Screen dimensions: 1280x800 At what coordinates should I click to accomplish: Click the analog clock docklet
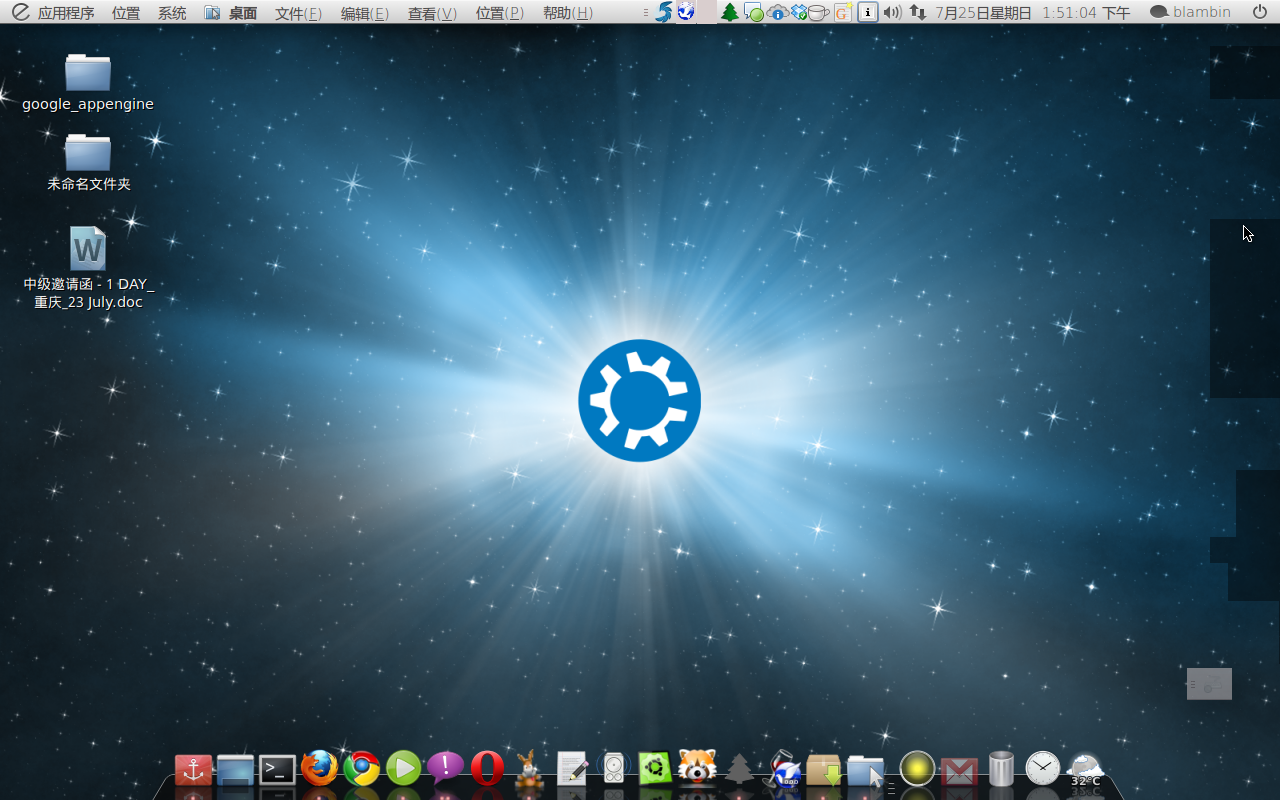click(x=1043, y=768)
